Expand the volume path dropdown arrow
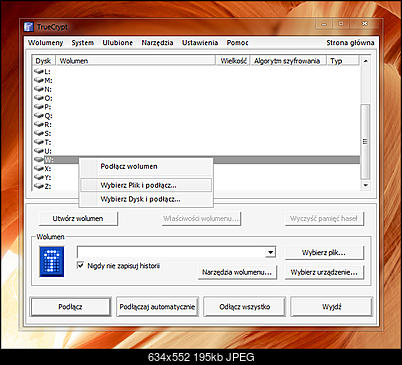The width and height of the screenshot is (402, 365). tap(270, 252)
